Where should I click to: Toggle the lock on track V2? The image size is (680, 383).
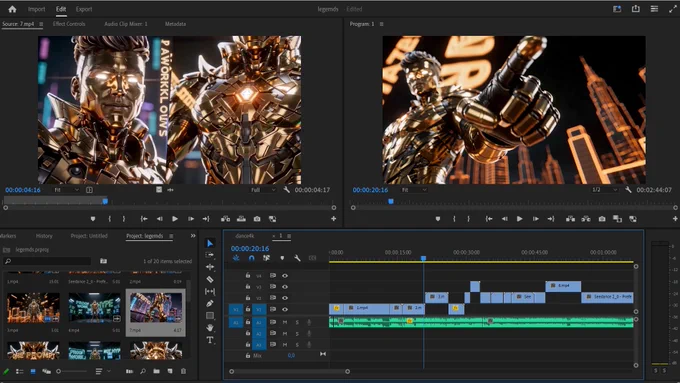(248, 298)
